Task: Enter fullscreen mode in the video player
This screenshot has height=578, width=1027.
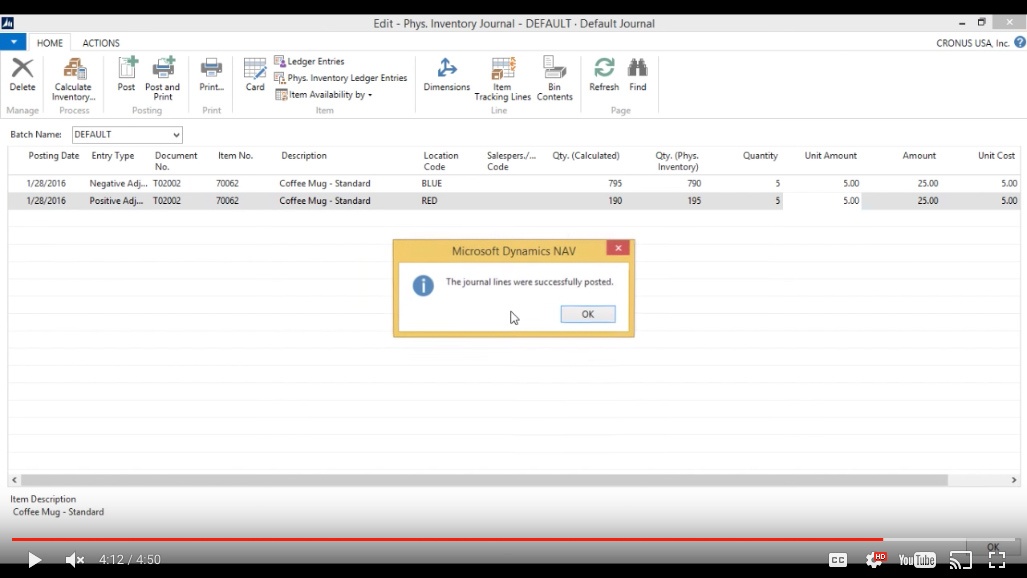Action: [x=997, y=560]
